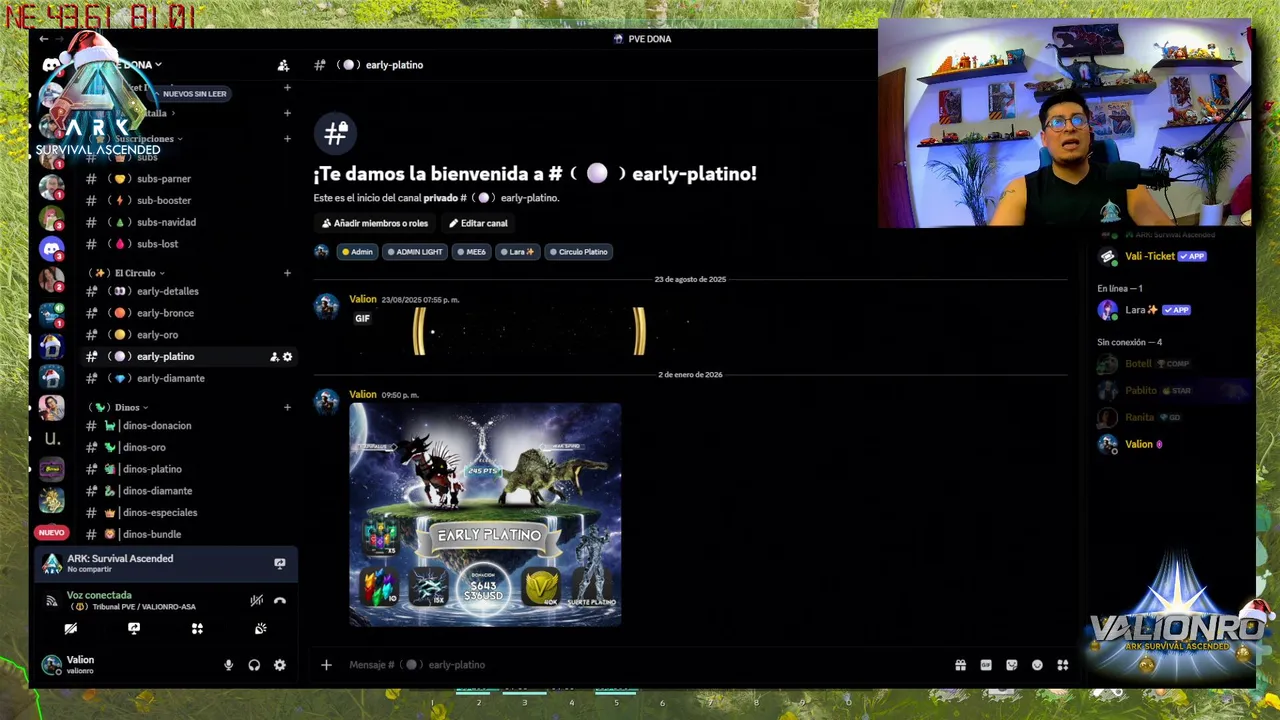Open the dinos-platino channel
The height and width of the screenshot is (720, 1280).
(188, 470)
